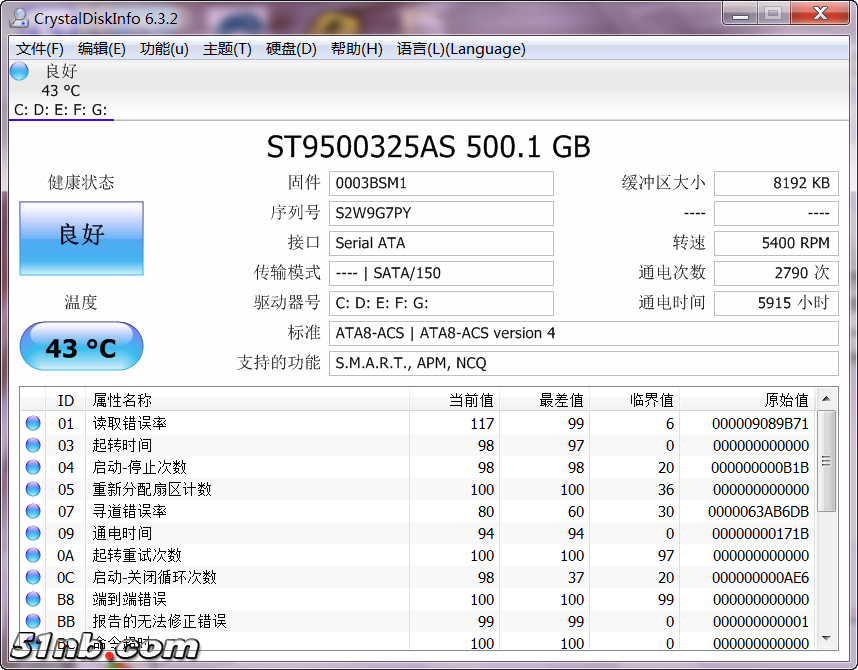Click the status icon for 07 寻道错误率
The height and width of the screenshot is (670, 858).
point(33,511)
